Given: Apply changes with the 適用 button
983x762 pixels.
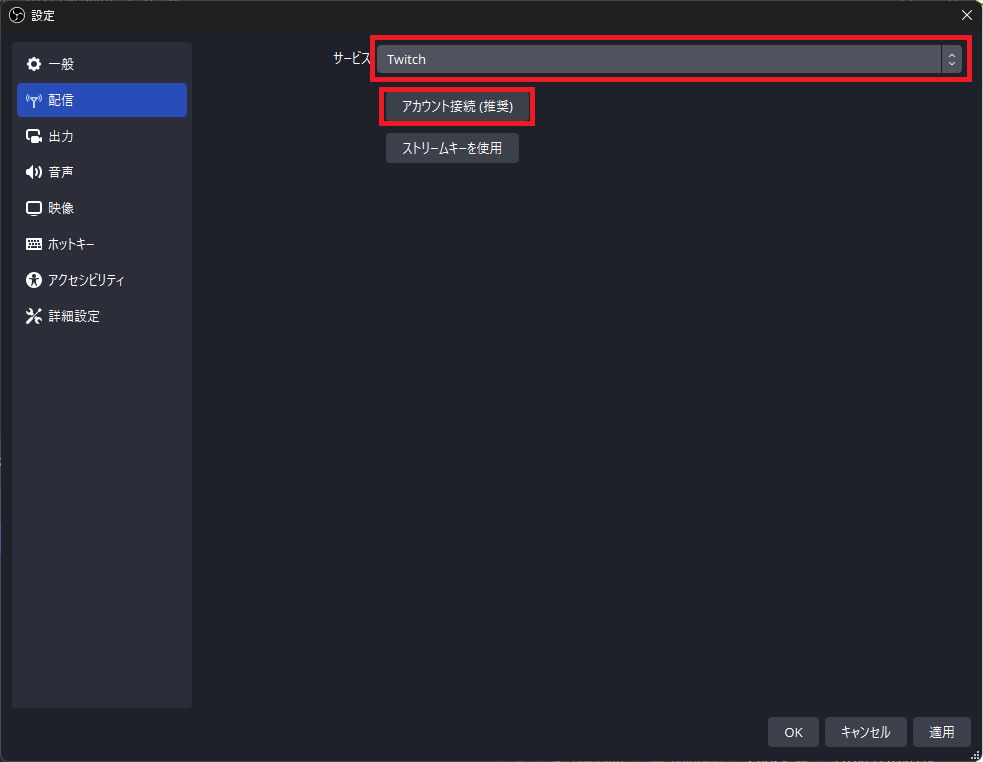Looking at the screenshot, I should [x=941, y=732].
